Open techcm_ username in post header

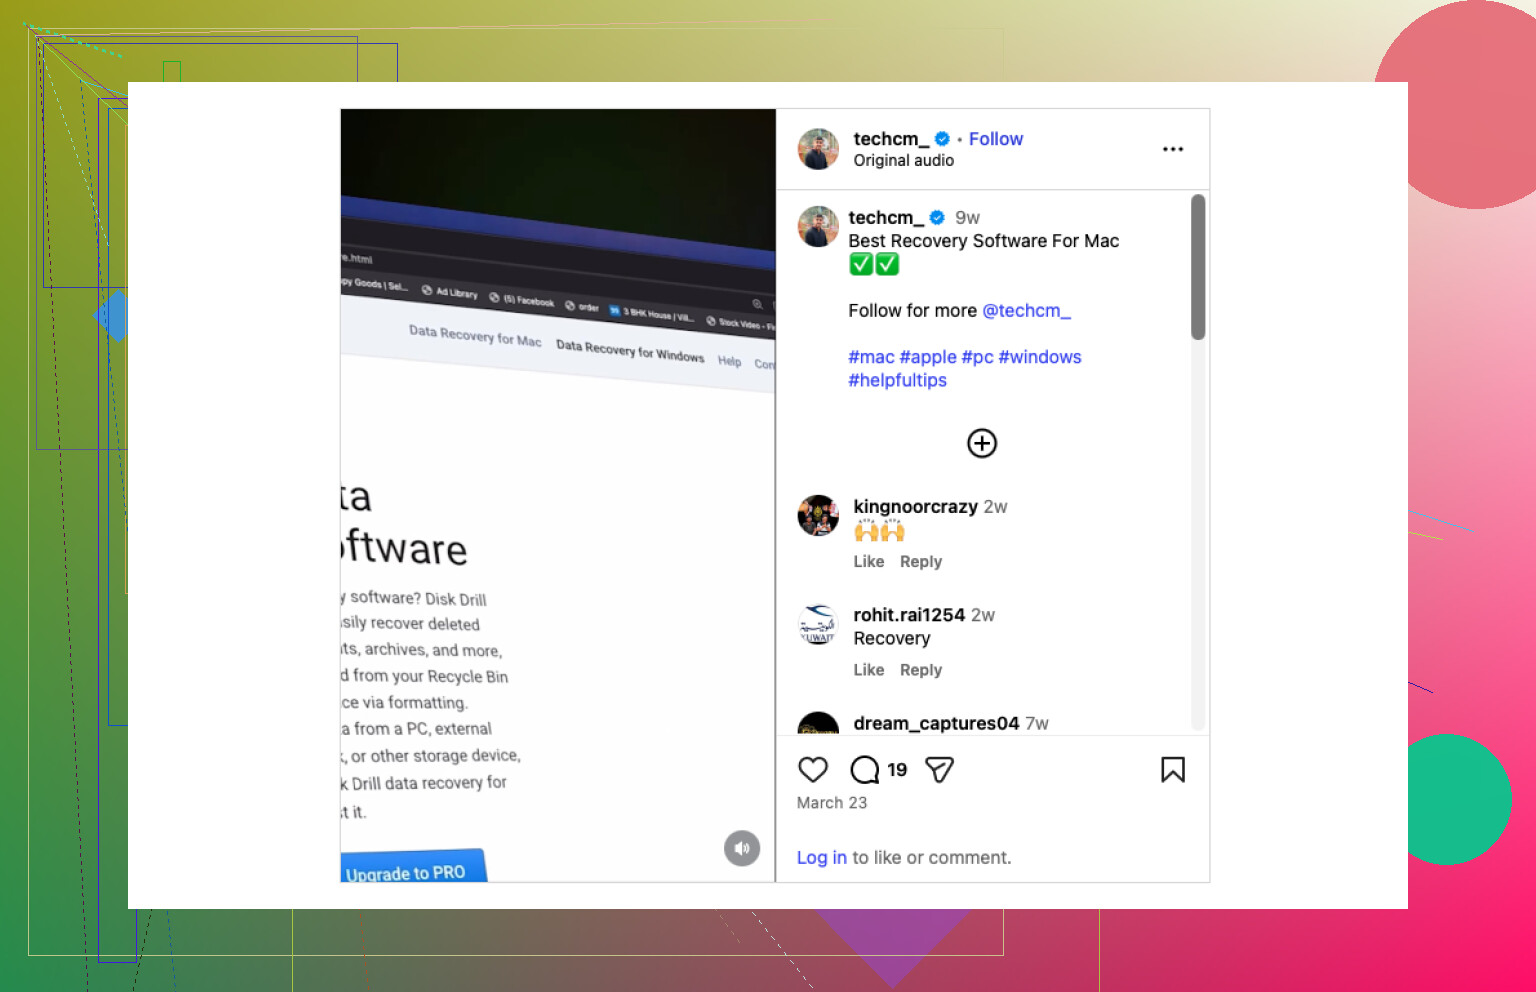tap(891, 139)
